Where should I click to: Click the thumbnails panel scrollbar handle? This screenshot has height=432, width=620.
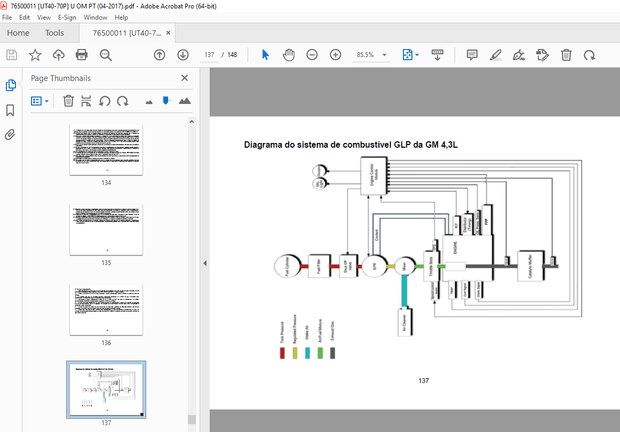[192, 419]
